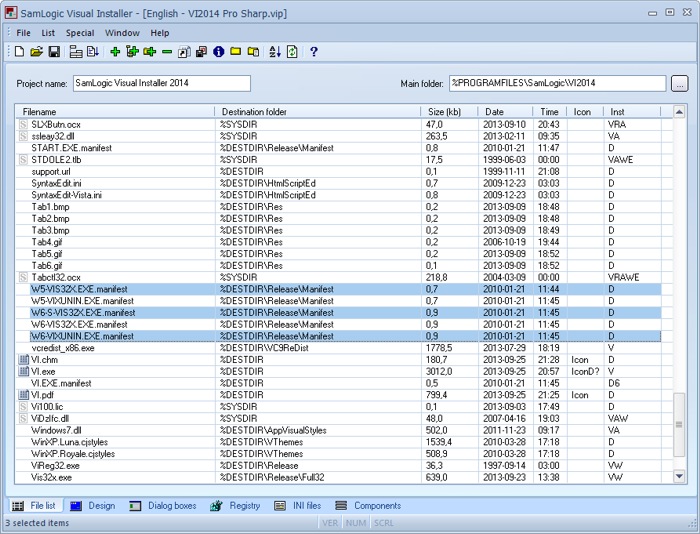Switch to the Dialog boxes tab
The image size is (700, 534).
[163, 506]
